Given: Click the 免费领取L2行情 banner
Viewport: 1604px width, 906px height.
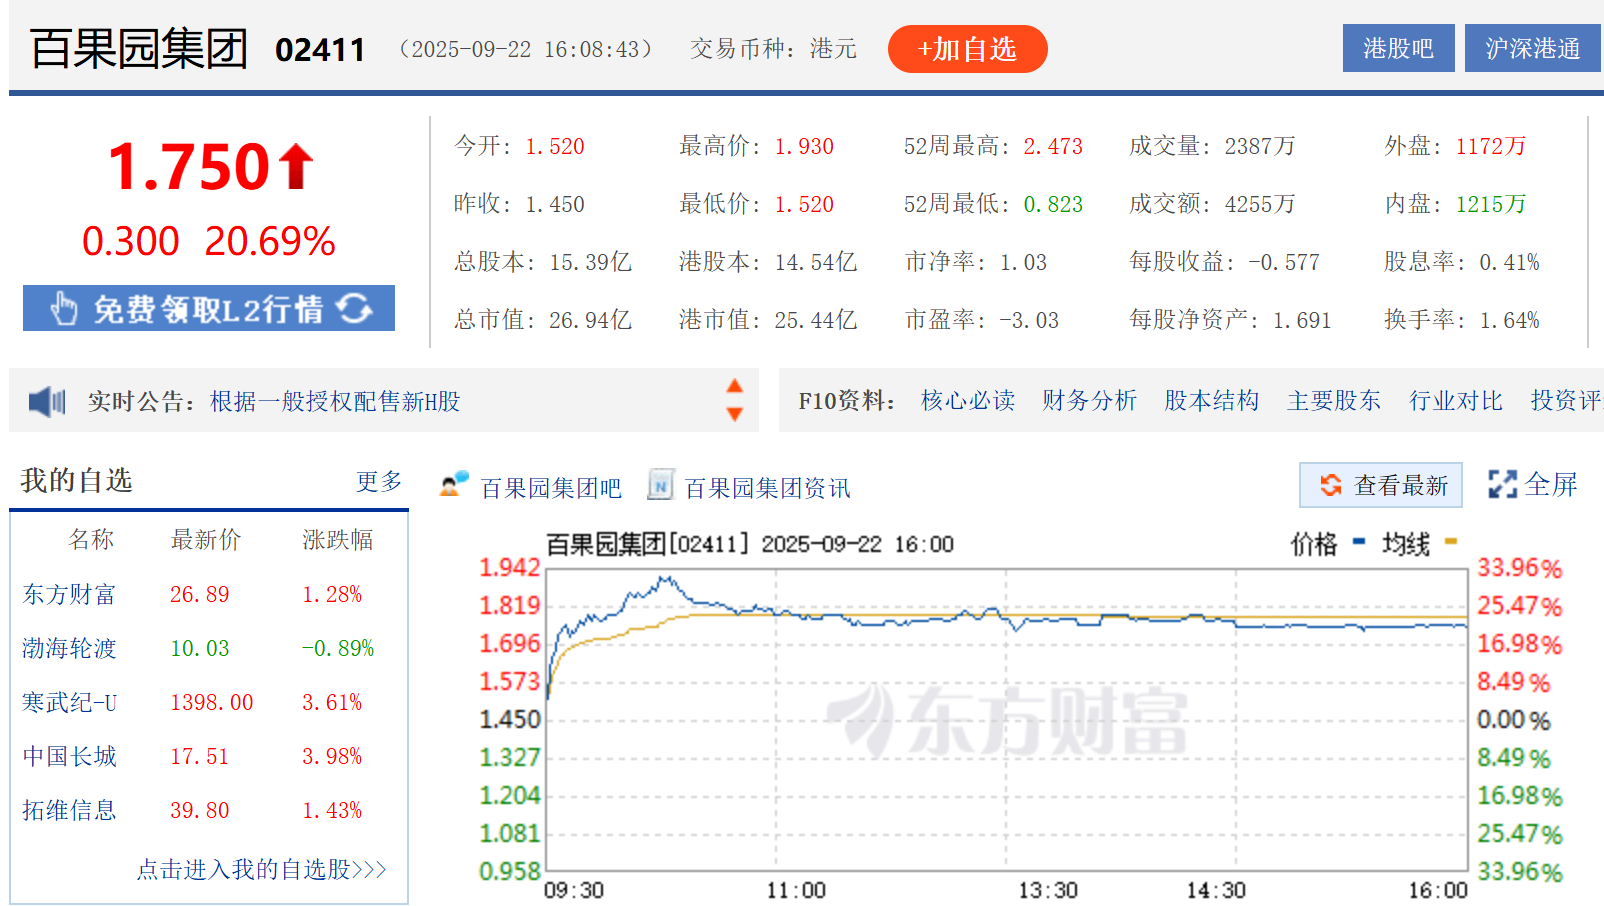Looking at the screenshot, I should click(x=209, y=308).
